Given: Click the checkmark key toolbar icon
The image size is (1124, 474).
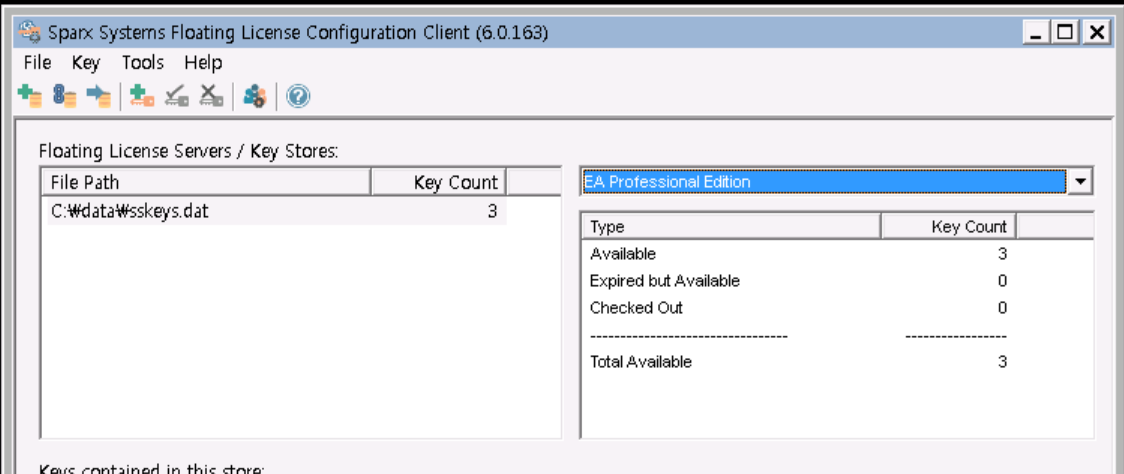Looking at the screenshot, I should tap(176, 96).
